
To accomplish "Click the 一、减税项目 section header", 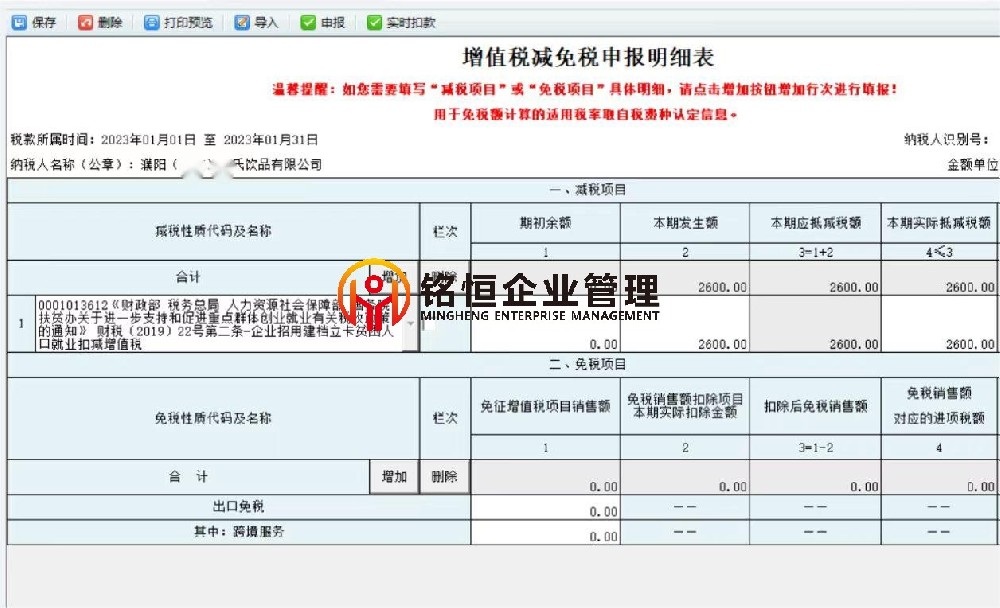I will pos(587,190).
